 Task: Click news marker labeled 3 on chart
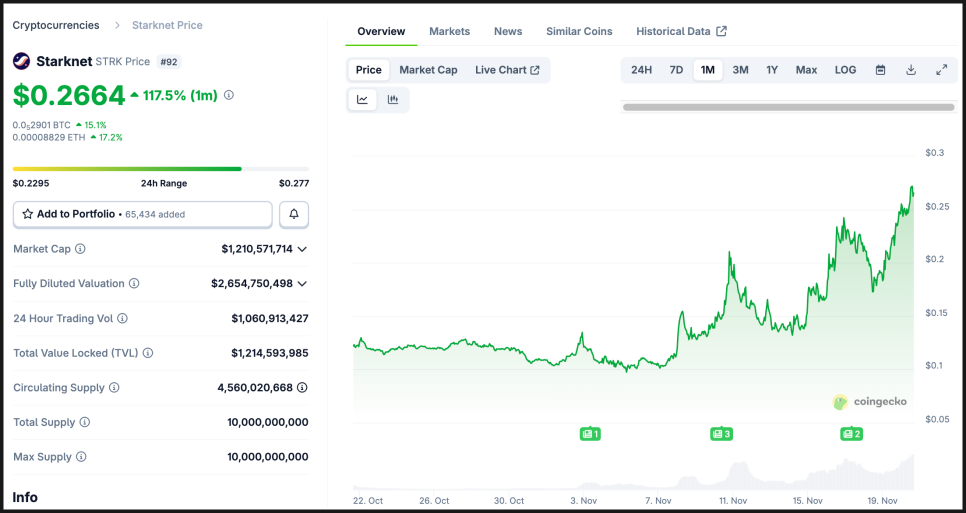(x=721, y=434)
